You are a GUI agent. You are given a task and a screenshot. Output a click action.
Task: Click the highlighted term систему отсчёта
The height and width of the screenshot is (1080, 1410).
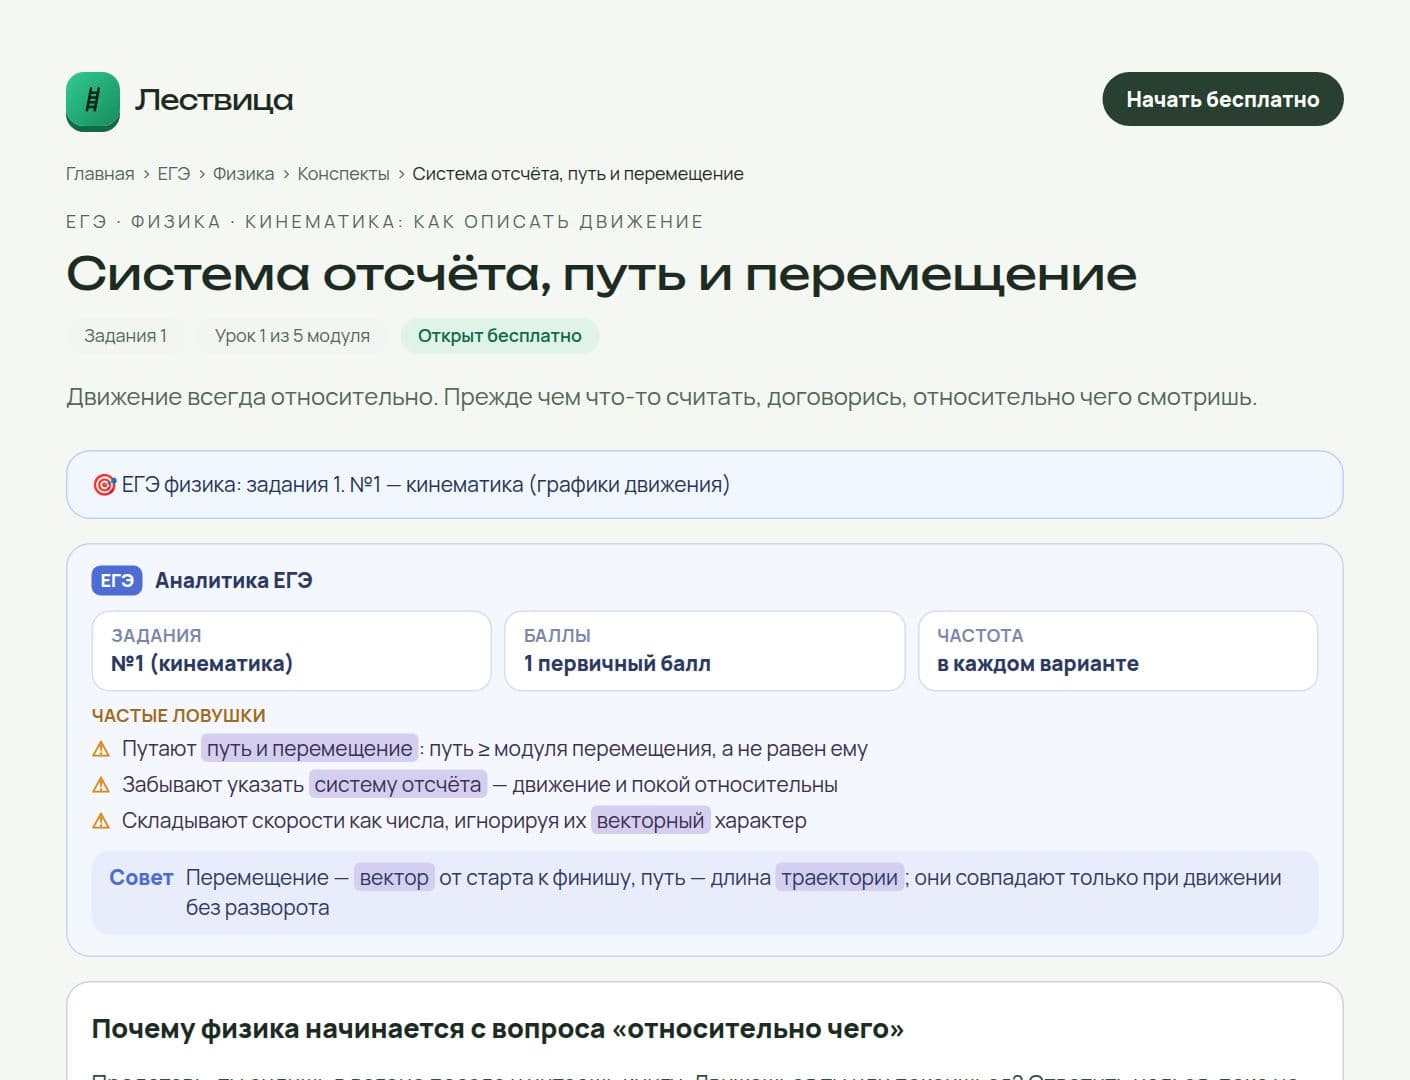pos(398,785)
